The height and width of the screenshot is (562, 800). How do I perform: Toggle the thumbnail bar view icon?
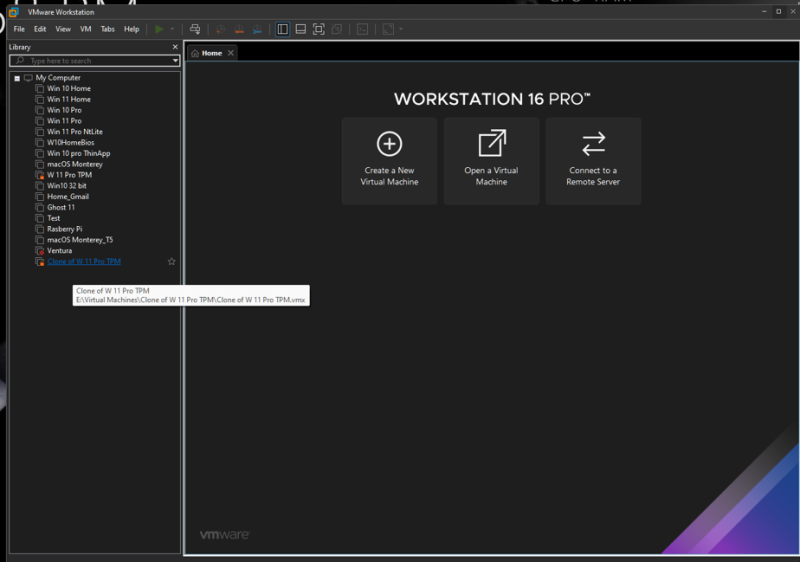[x=300, y=29]
